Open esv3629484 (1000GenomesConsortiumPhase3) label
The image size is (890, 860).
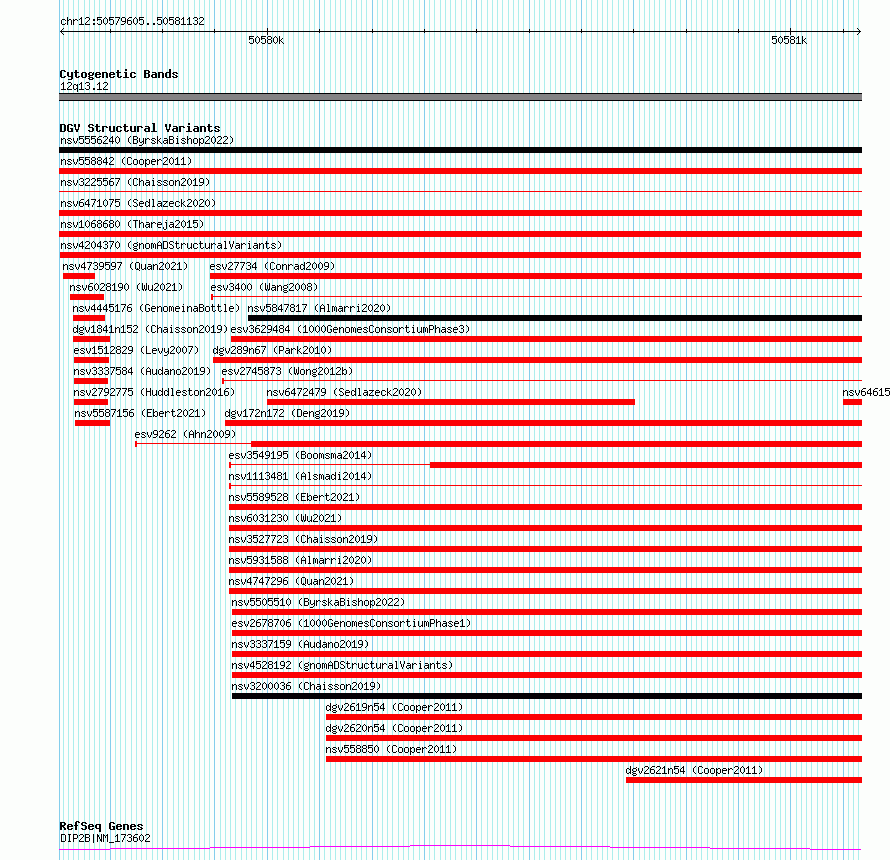350,329
